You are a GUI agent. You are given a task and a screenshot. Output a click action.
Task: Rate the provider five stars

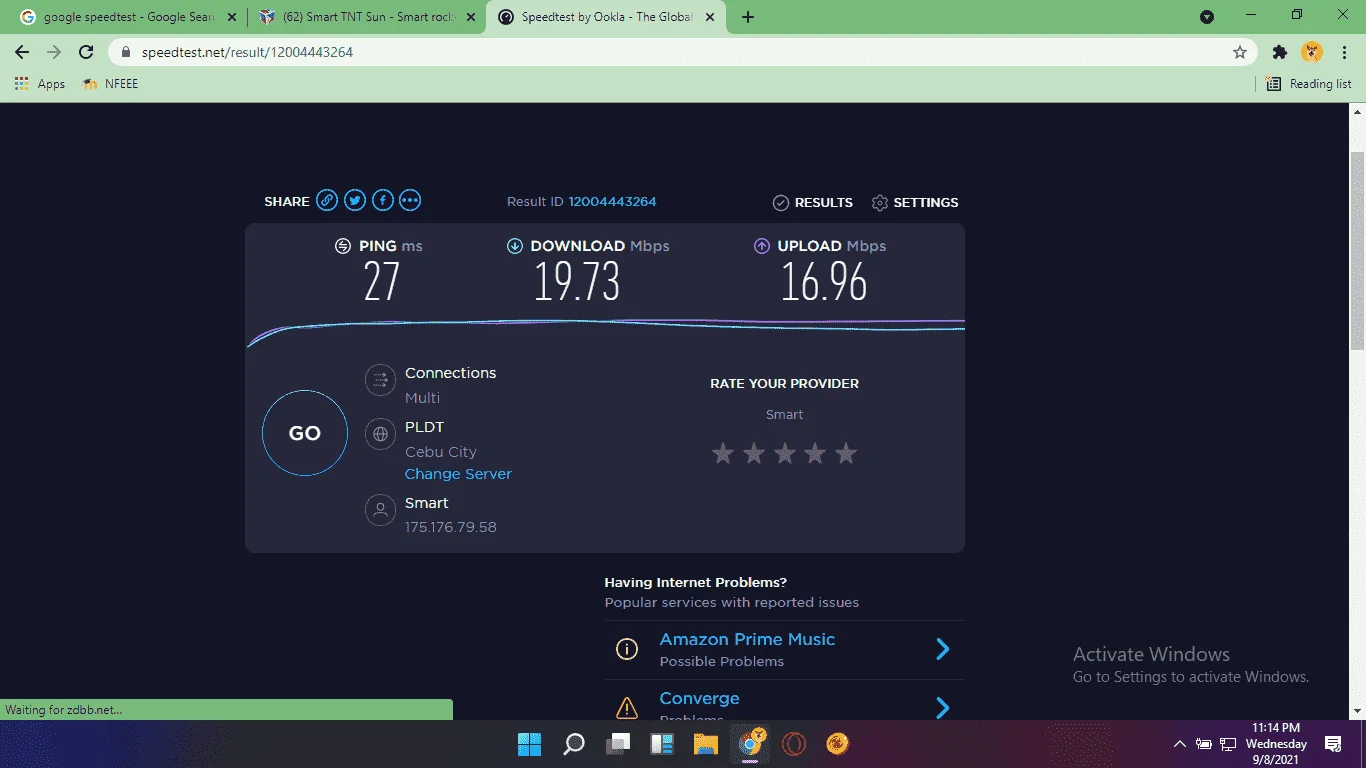coord(846,454)
